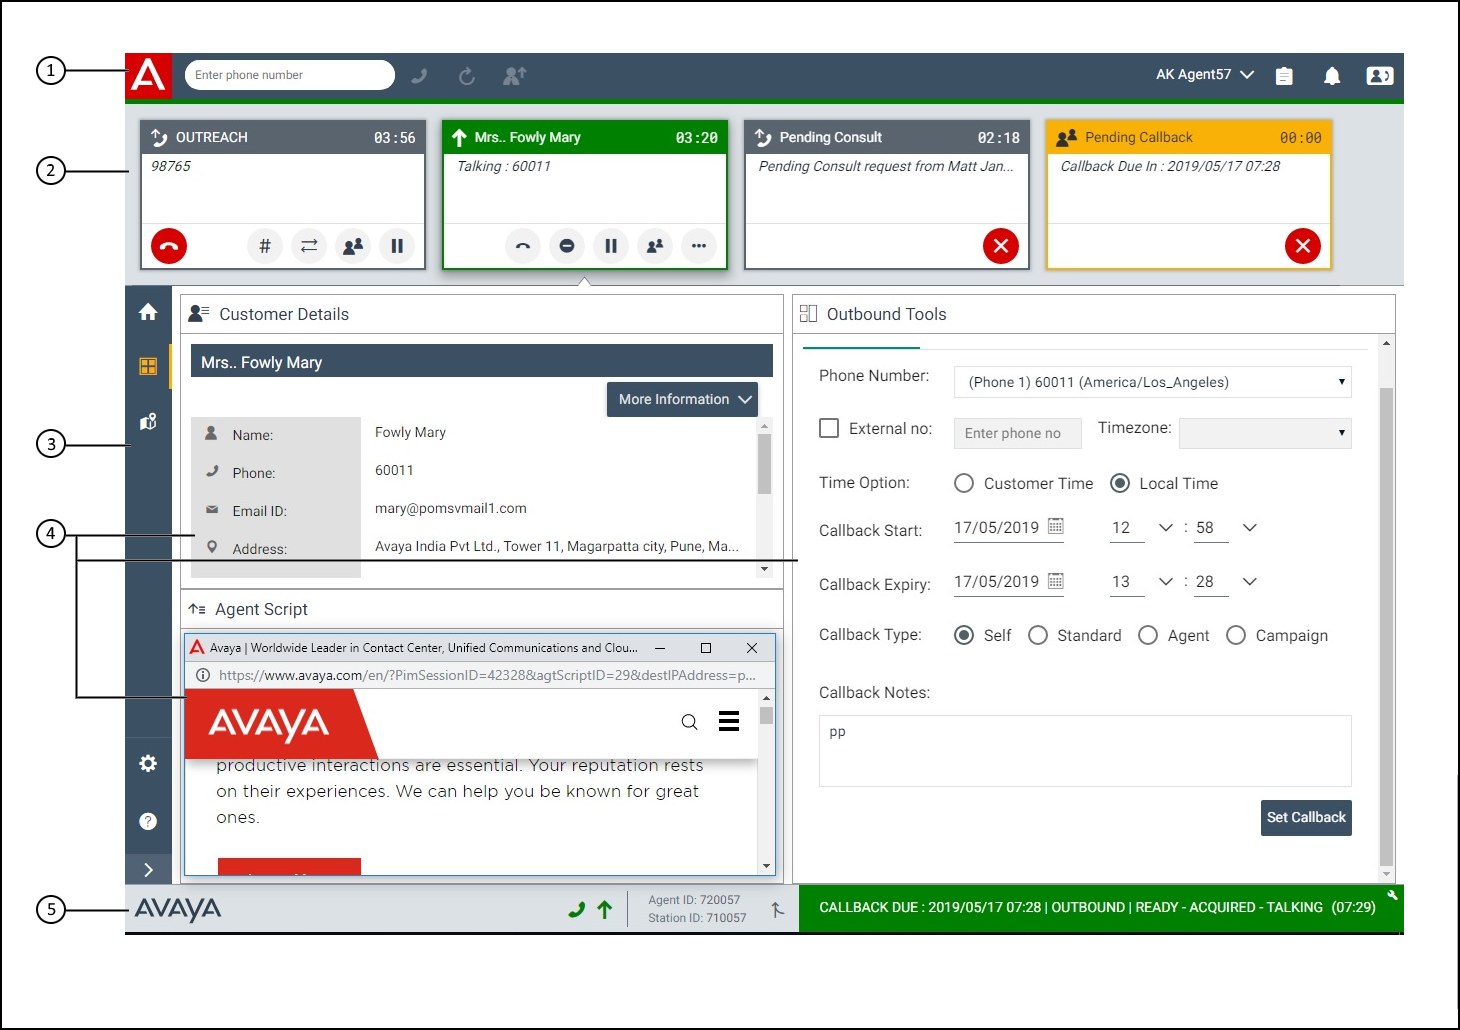Click the red end call button on OUTREACH card

tap(169, 246)
